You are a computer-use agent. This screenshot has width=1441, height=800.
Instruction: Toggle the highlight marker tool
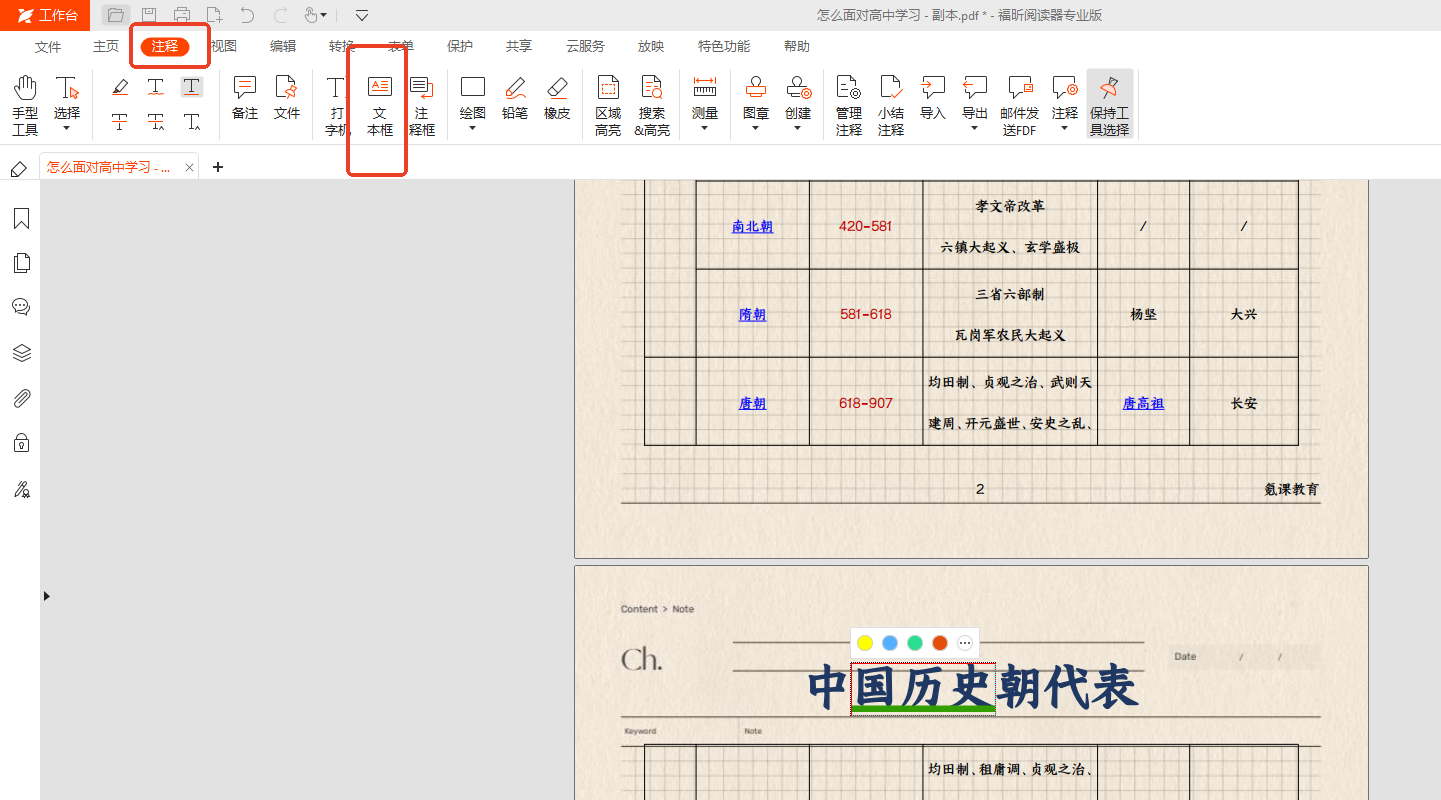point(120,87)
